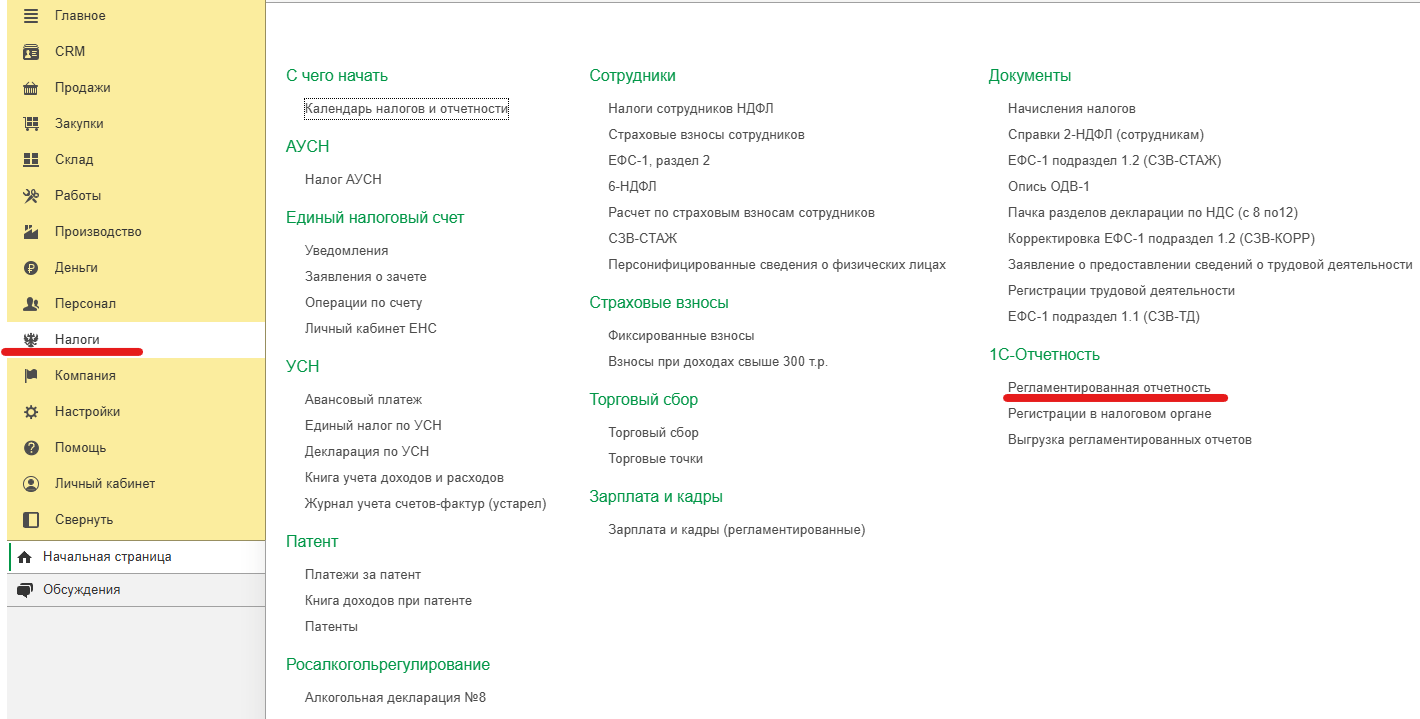Open the Персонал menu section
The height and width of the screenshot is (719, 1420).
[85, 304]
